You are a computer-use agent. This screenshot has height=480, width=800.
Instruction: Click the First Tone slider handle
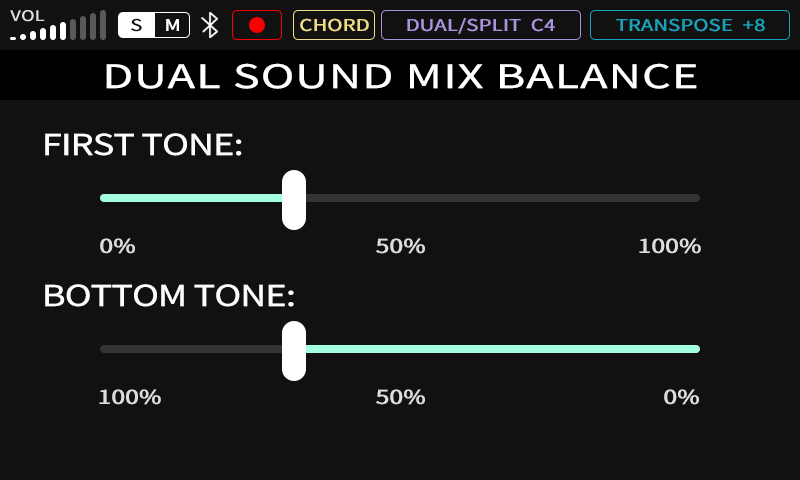click(x=294, y=199)
